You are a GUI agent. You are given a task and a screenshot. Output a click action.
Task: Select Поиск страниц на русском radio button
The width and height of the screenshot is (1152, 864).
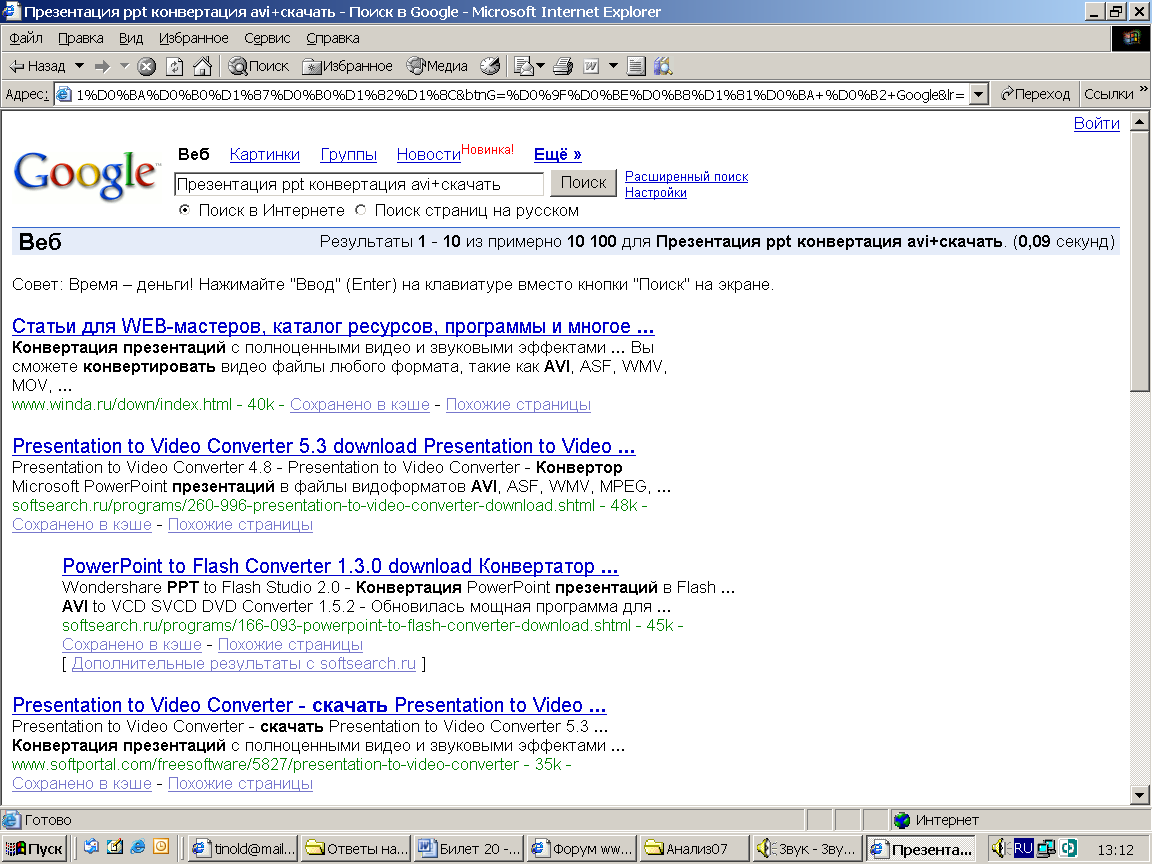(x=360, y=210)
